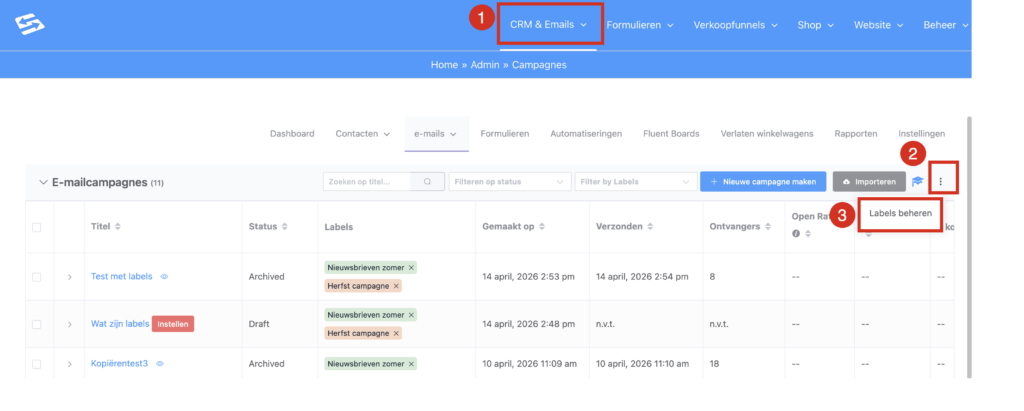1024x411 pixels.
Task: Expand the 'Test met labels' row details
Action: [x=69, y=277]
